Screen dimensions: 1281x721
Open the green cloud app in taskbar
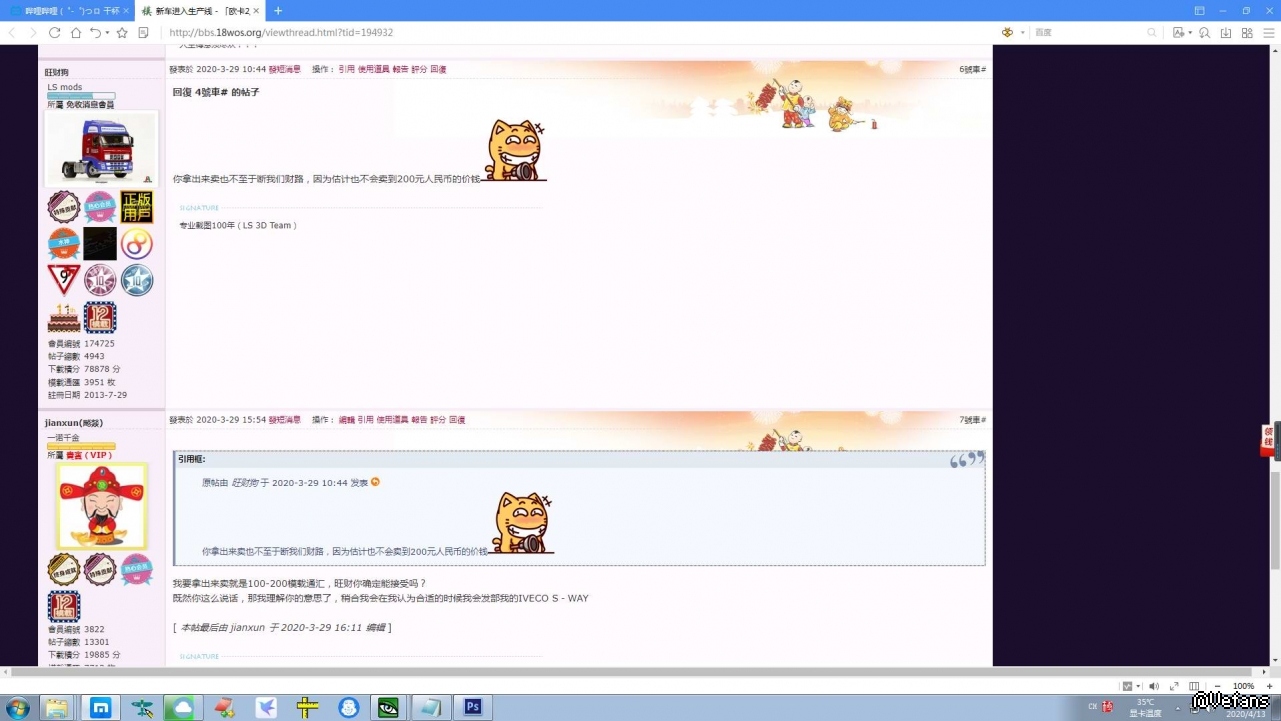pos(183,708)
